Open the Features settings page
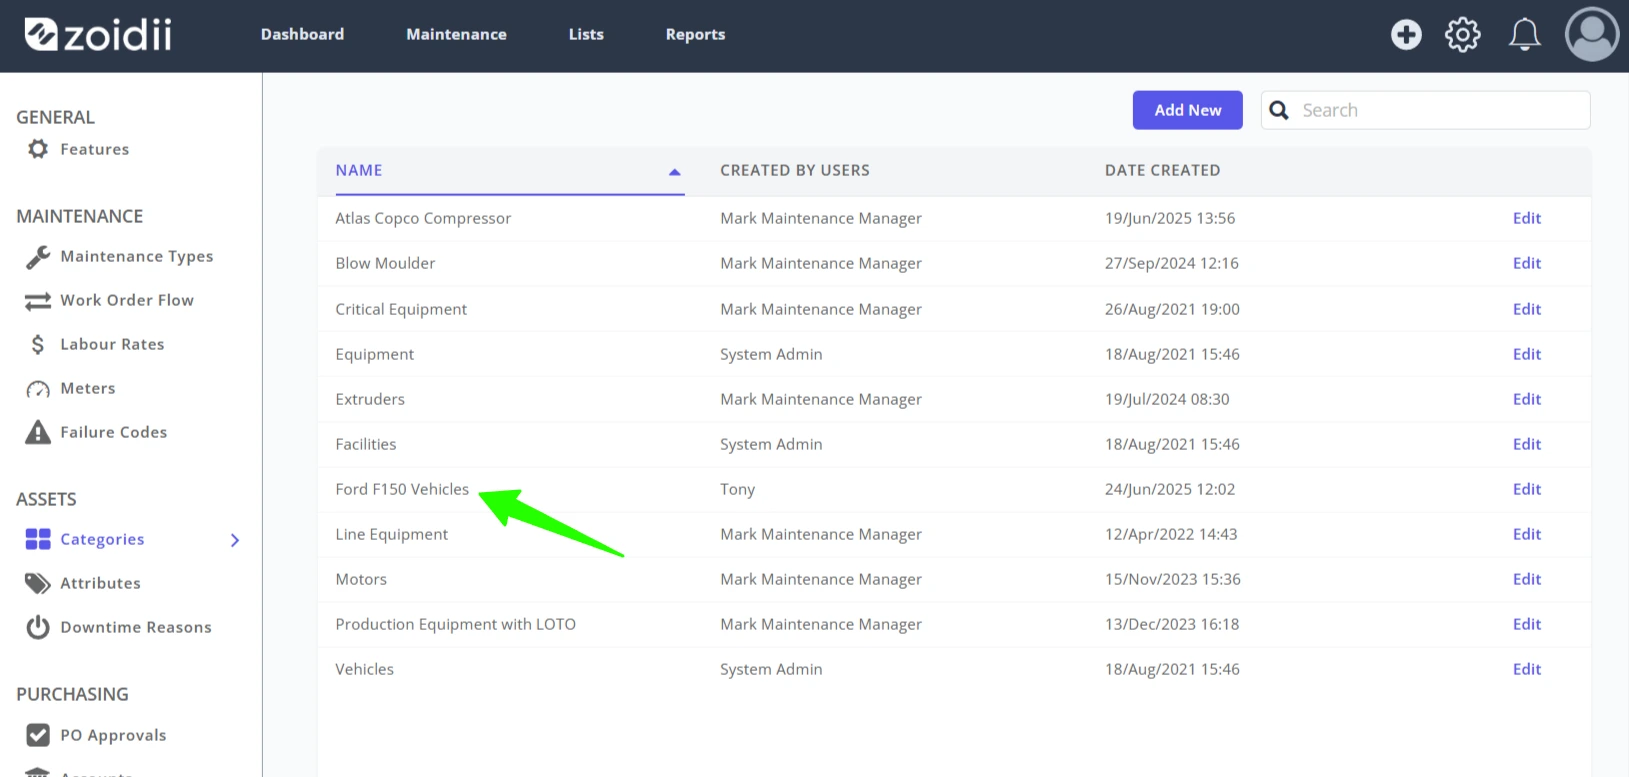Screen dimensions: 1629x777 click(x=94, y=149)
